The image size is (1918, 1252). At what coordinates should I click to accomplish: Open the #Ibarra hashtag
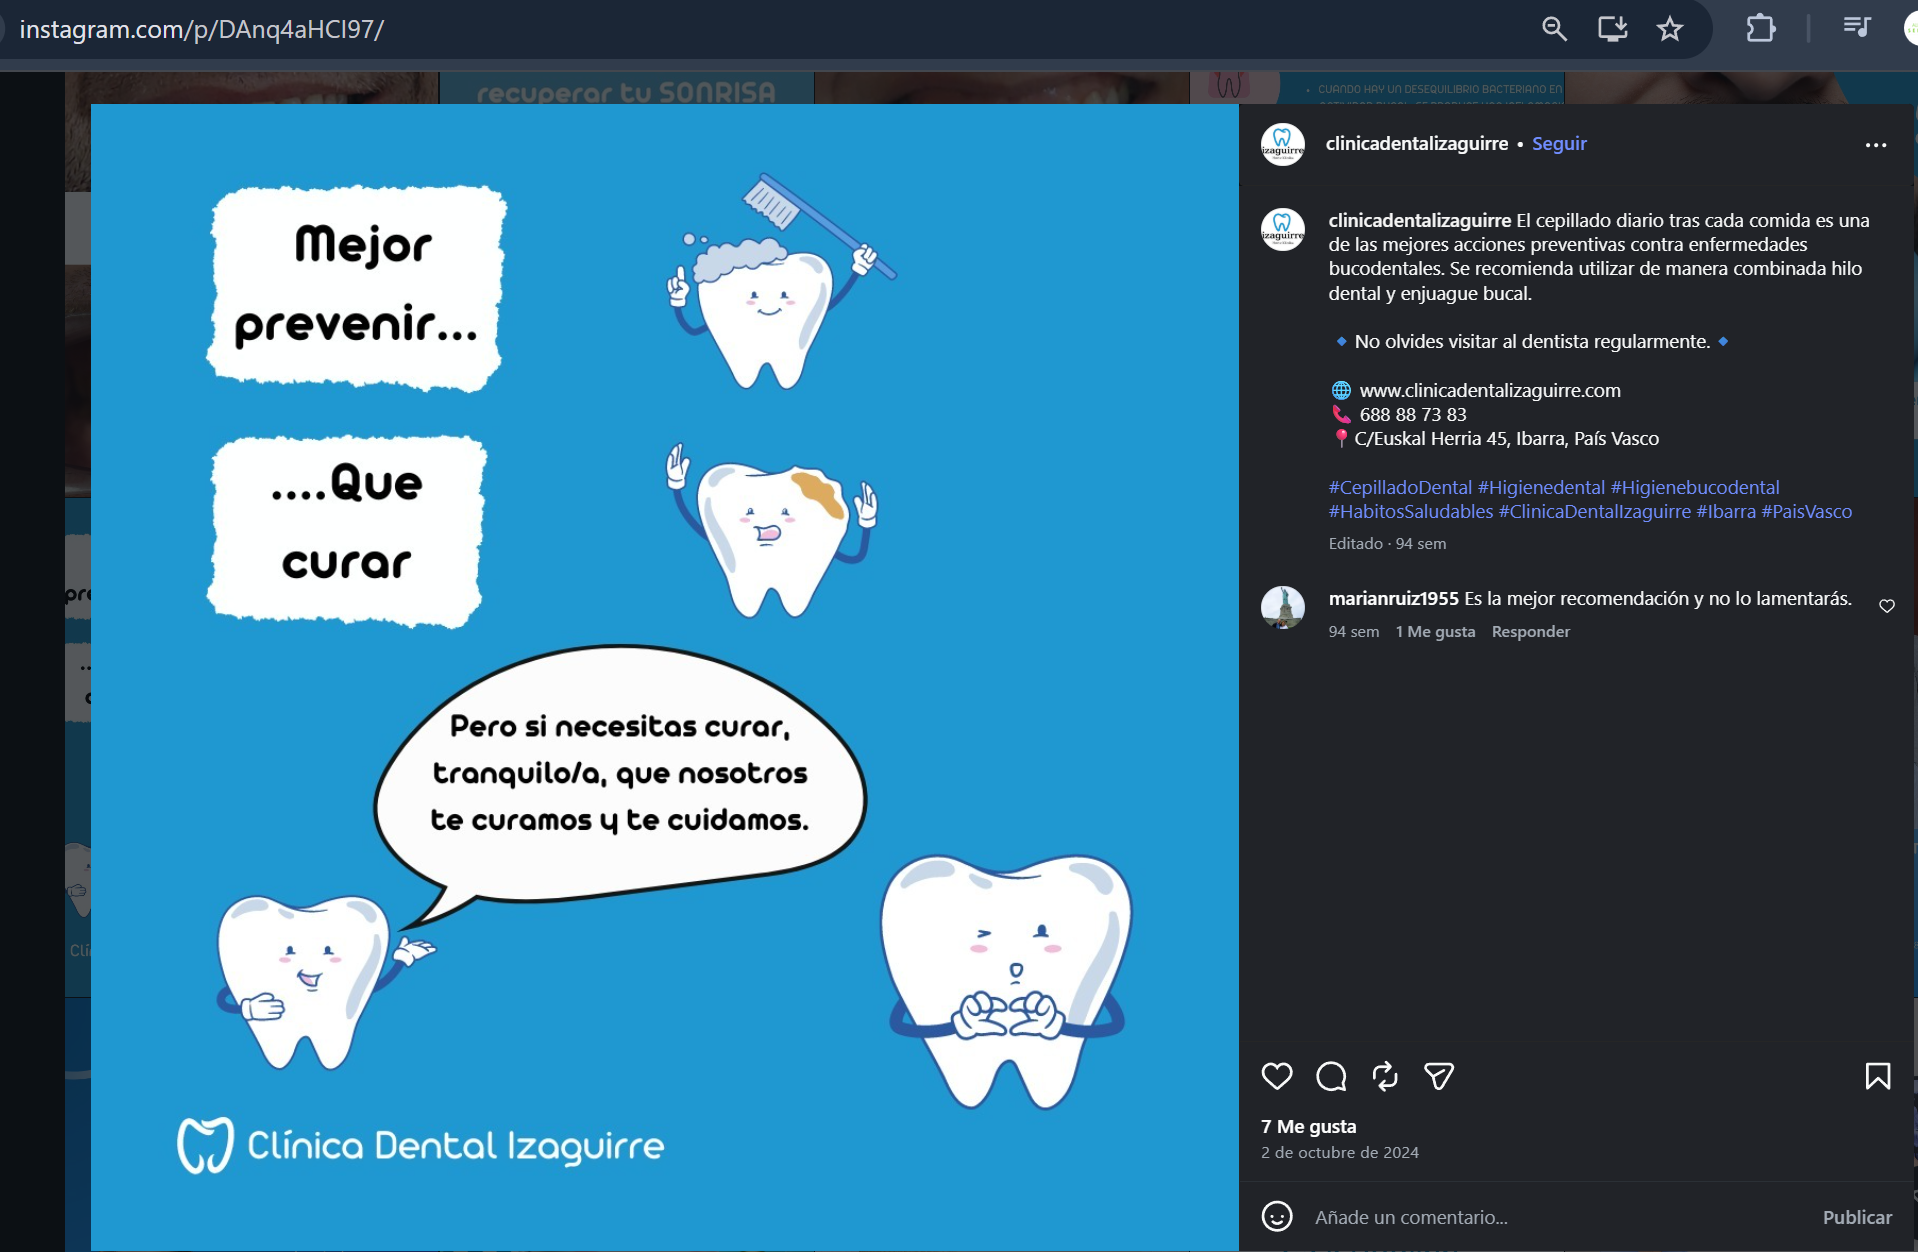click(x=1726, y=511)
